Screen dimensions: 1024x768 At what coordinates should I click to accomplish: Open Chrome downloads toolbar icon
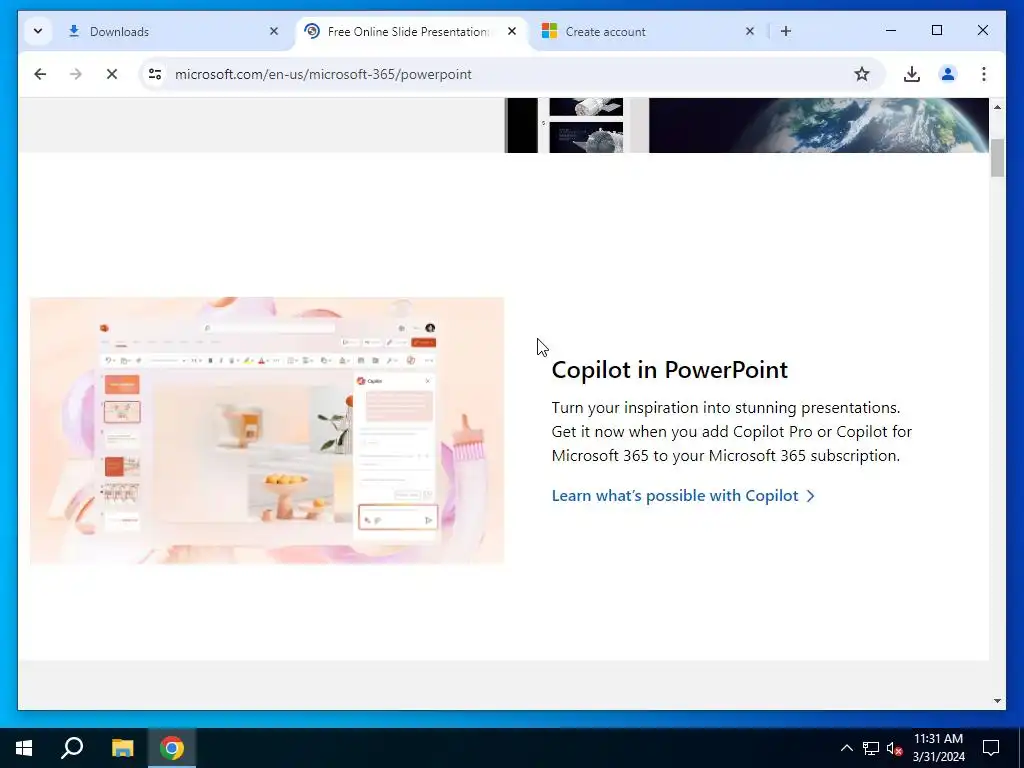(912, 74)
